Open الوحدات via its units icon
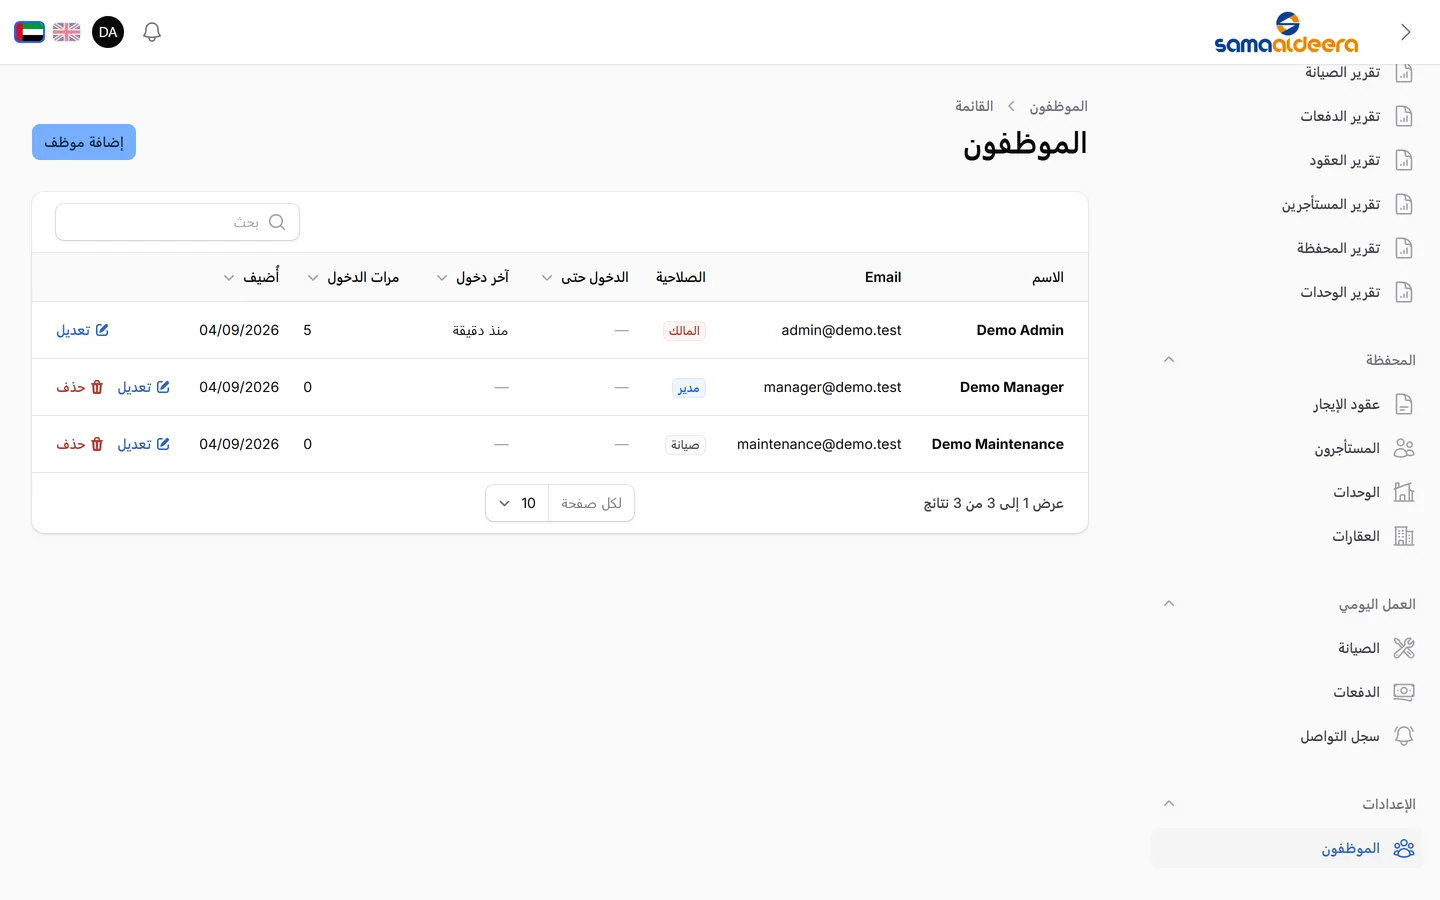This screenshot has width=1440, height=900. tap(1404, 492)
